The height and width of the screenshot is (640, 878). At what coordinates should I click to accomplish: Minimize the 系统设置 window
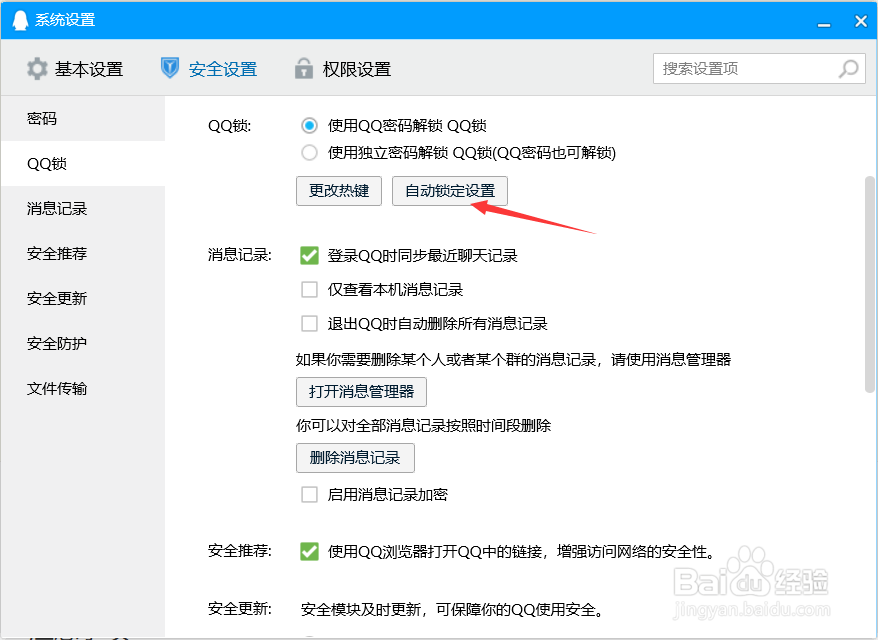(x=824, y=25)
